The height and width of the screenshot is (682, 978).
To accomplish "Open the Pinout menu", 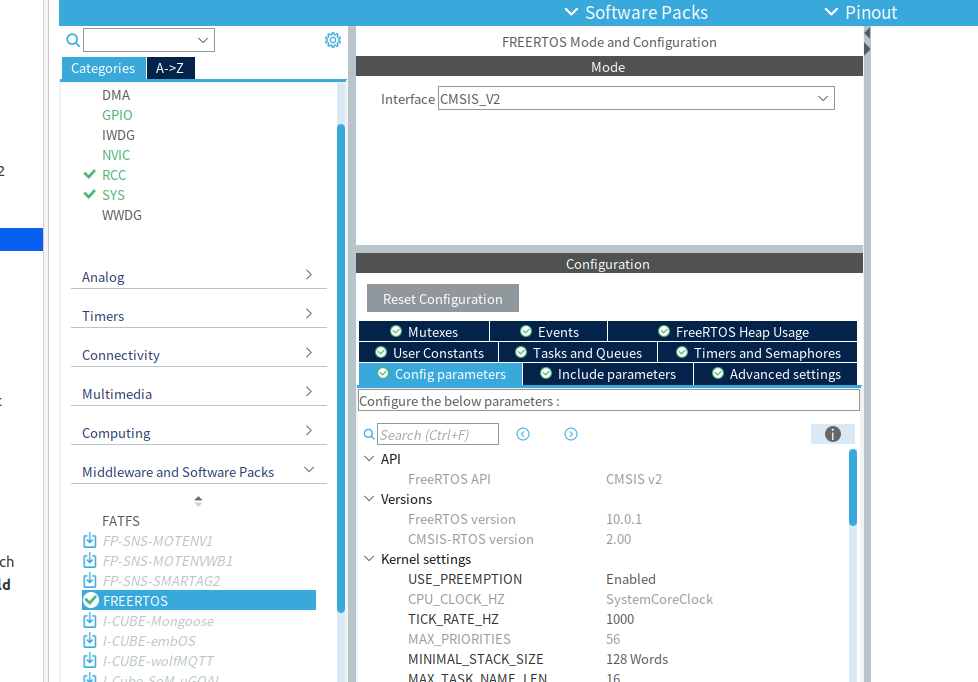I will tap(861, 12).
